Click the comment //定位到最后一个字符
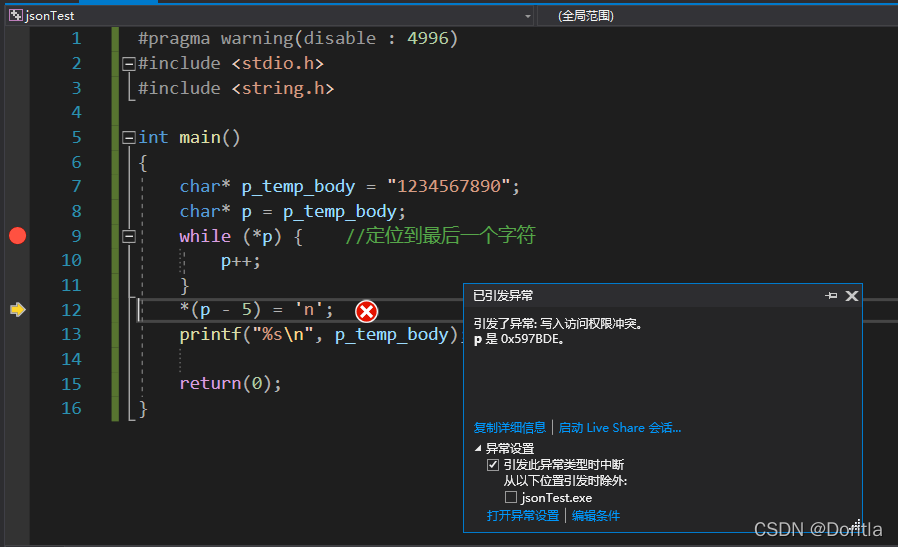This screenshot has width=898, height=547. (x=440, y=235)
